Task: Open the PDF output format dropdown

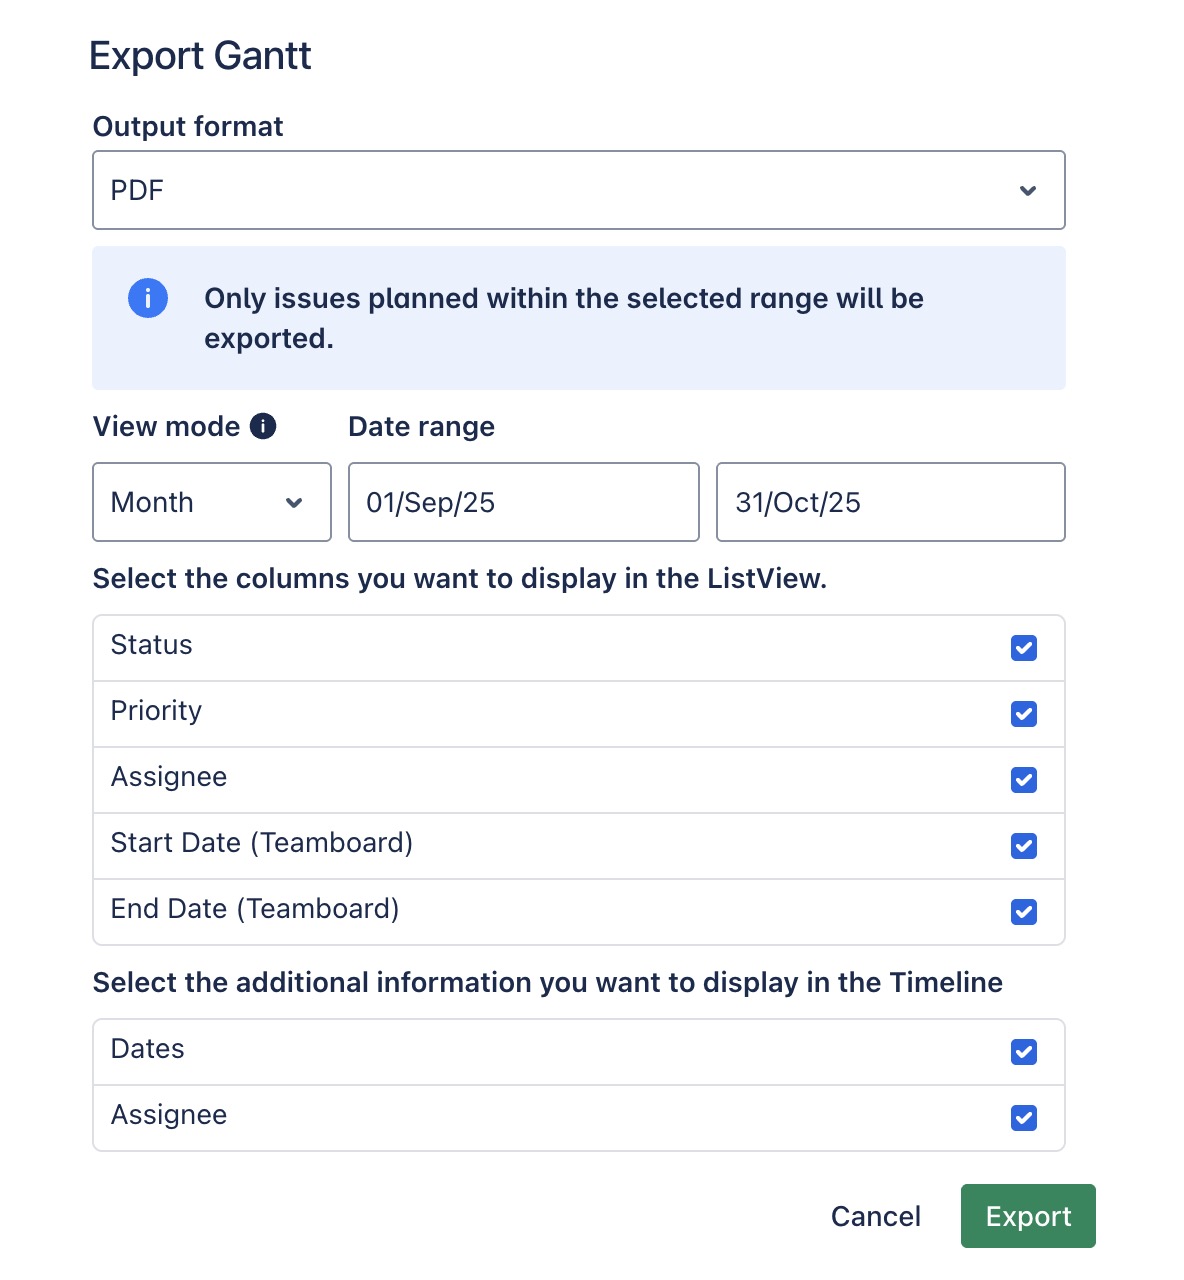Action: tap(578, 190)
